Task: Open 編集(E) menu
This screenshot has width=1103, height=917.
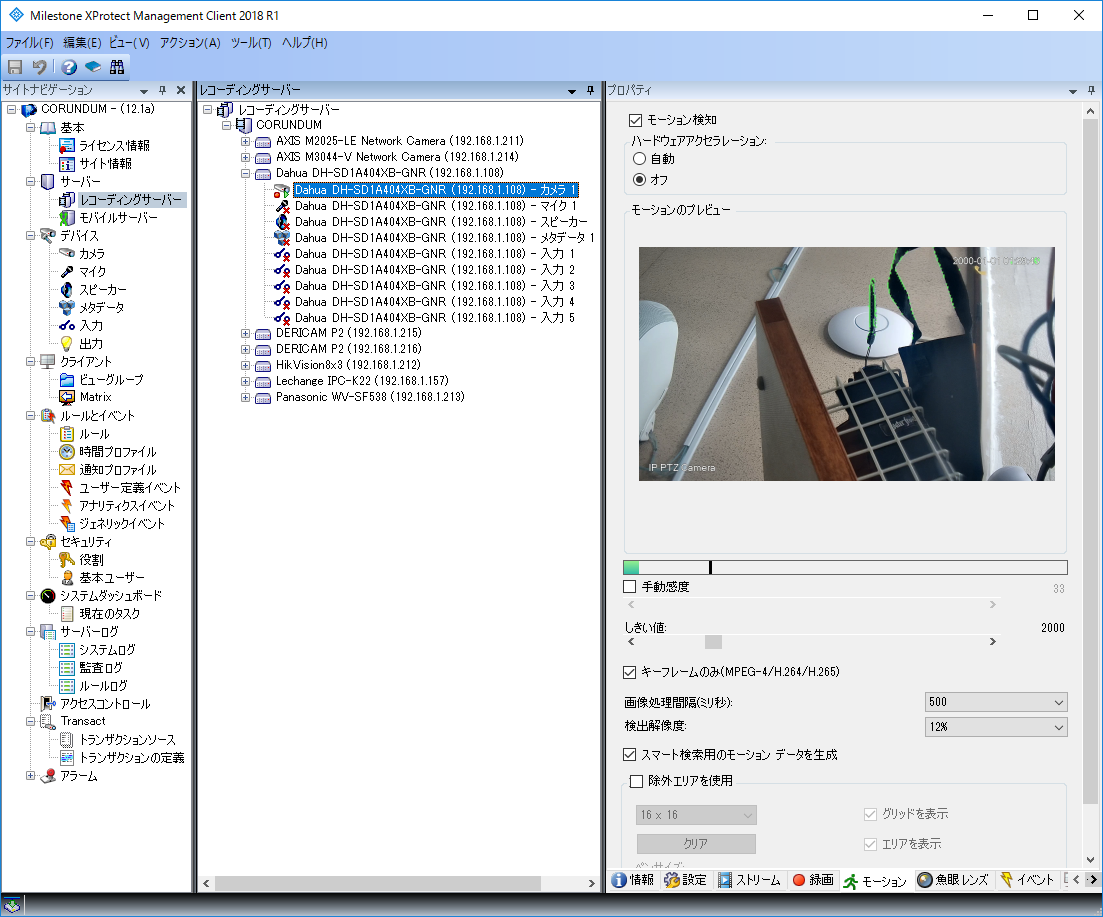Action: [x=82, y=43]
